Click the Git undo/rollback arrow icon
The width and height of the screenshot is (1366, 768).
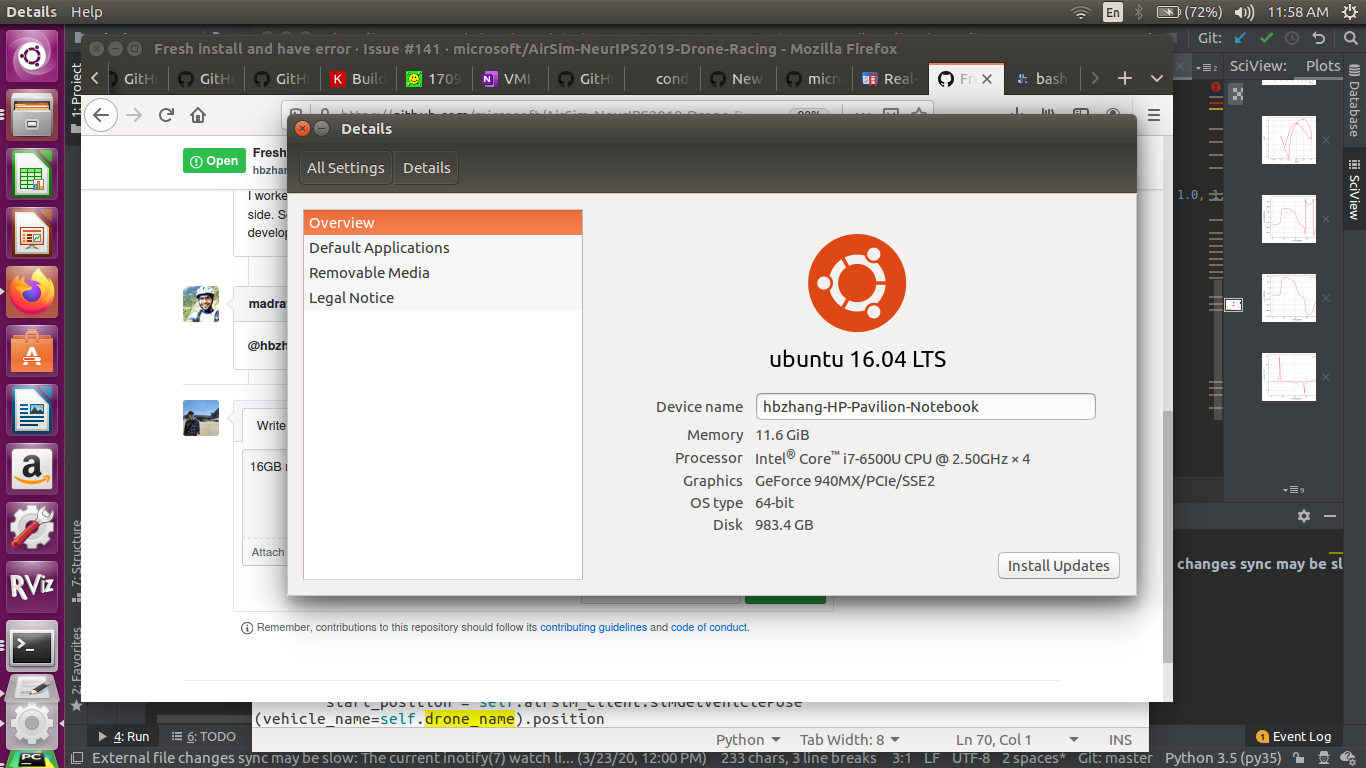[1319, 37]
